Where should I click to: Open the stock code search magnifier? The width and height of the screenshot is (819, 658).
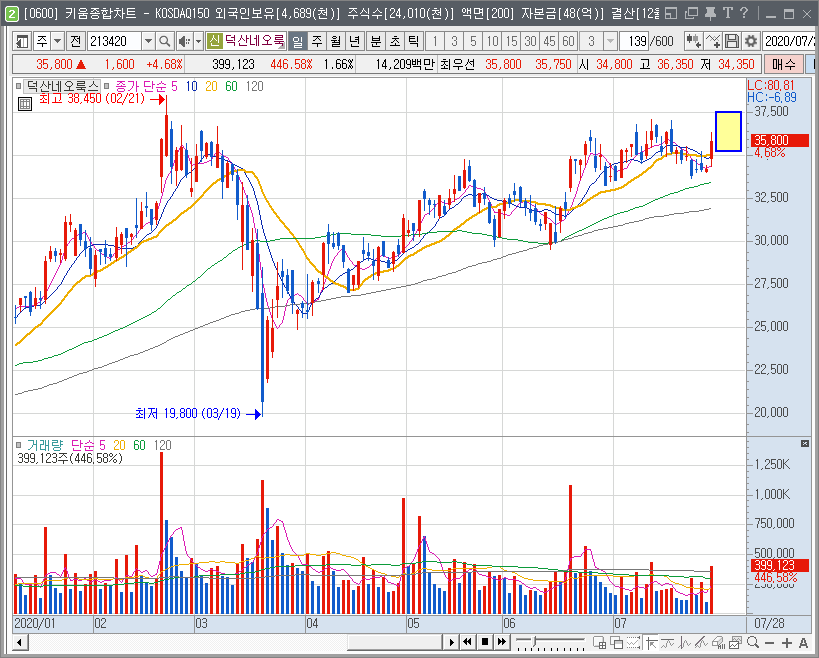(x=165, y=41)
